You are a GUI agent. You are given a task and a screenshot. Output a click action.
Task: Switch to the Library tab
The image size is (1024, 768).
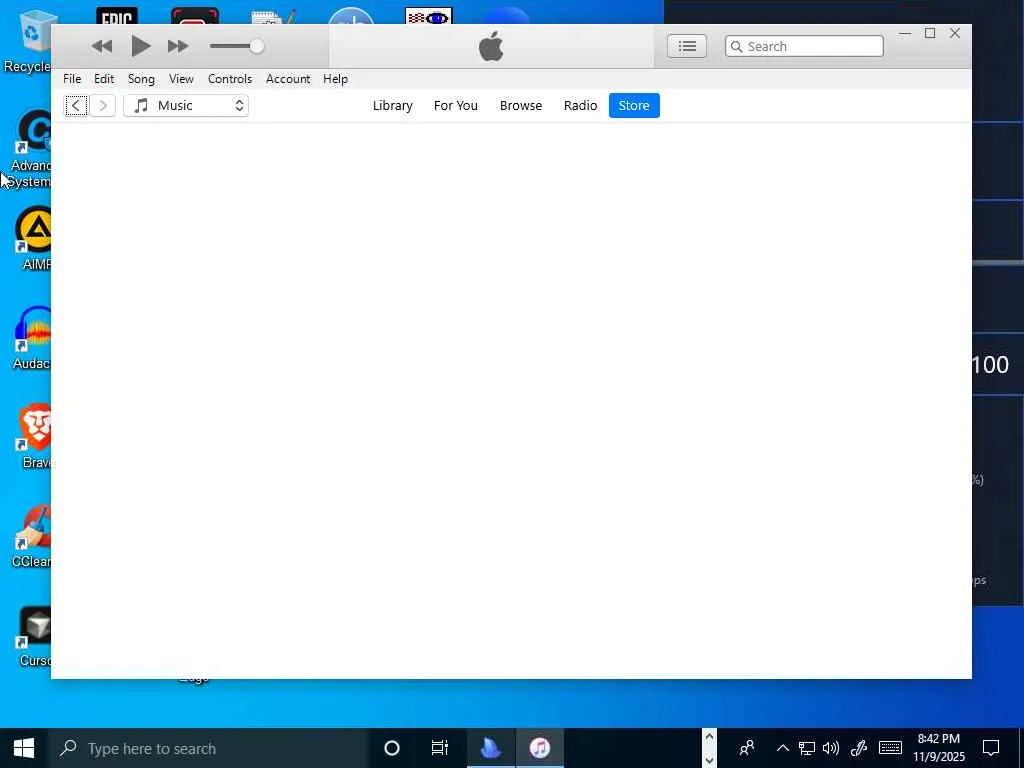point(392,106)
